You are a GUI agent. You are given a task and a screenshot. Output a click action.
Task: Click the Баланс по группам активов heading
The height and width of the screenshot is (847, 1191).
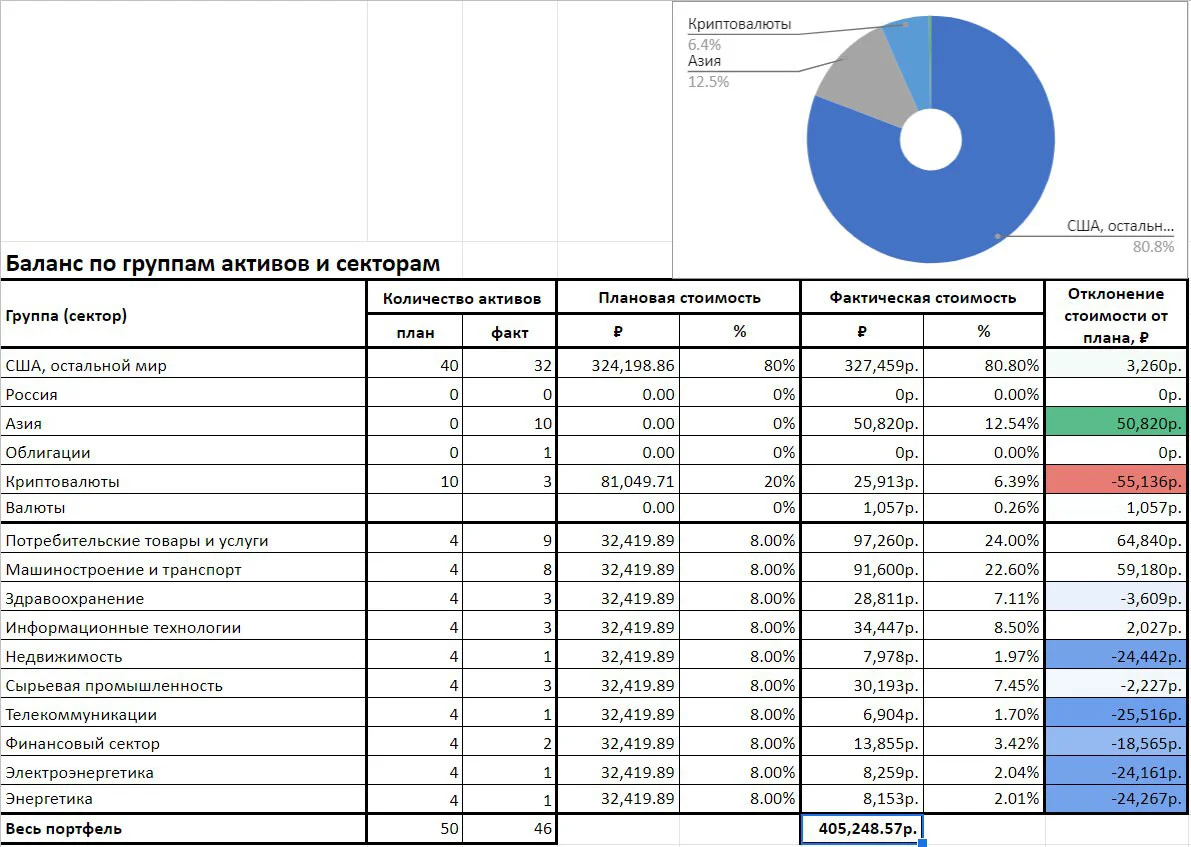pos(223,264)
